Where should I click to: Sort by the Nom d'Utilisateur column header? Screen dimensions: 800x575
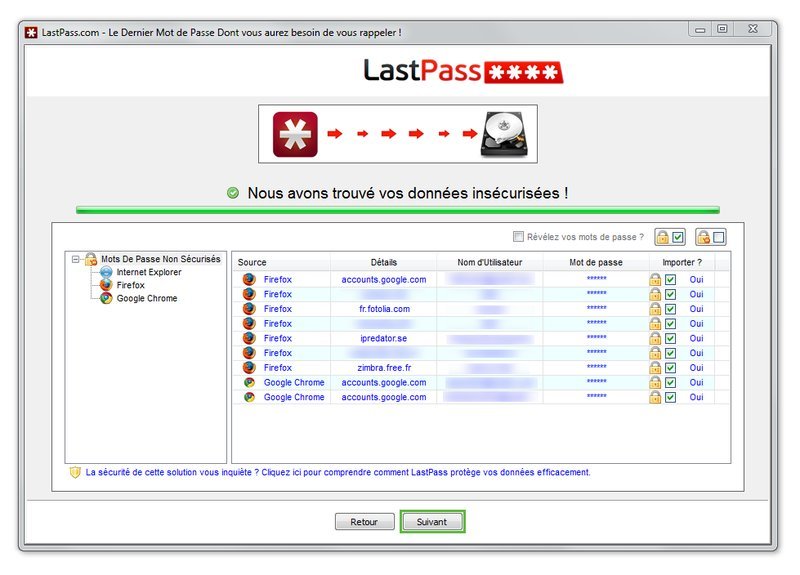[490, 262]
